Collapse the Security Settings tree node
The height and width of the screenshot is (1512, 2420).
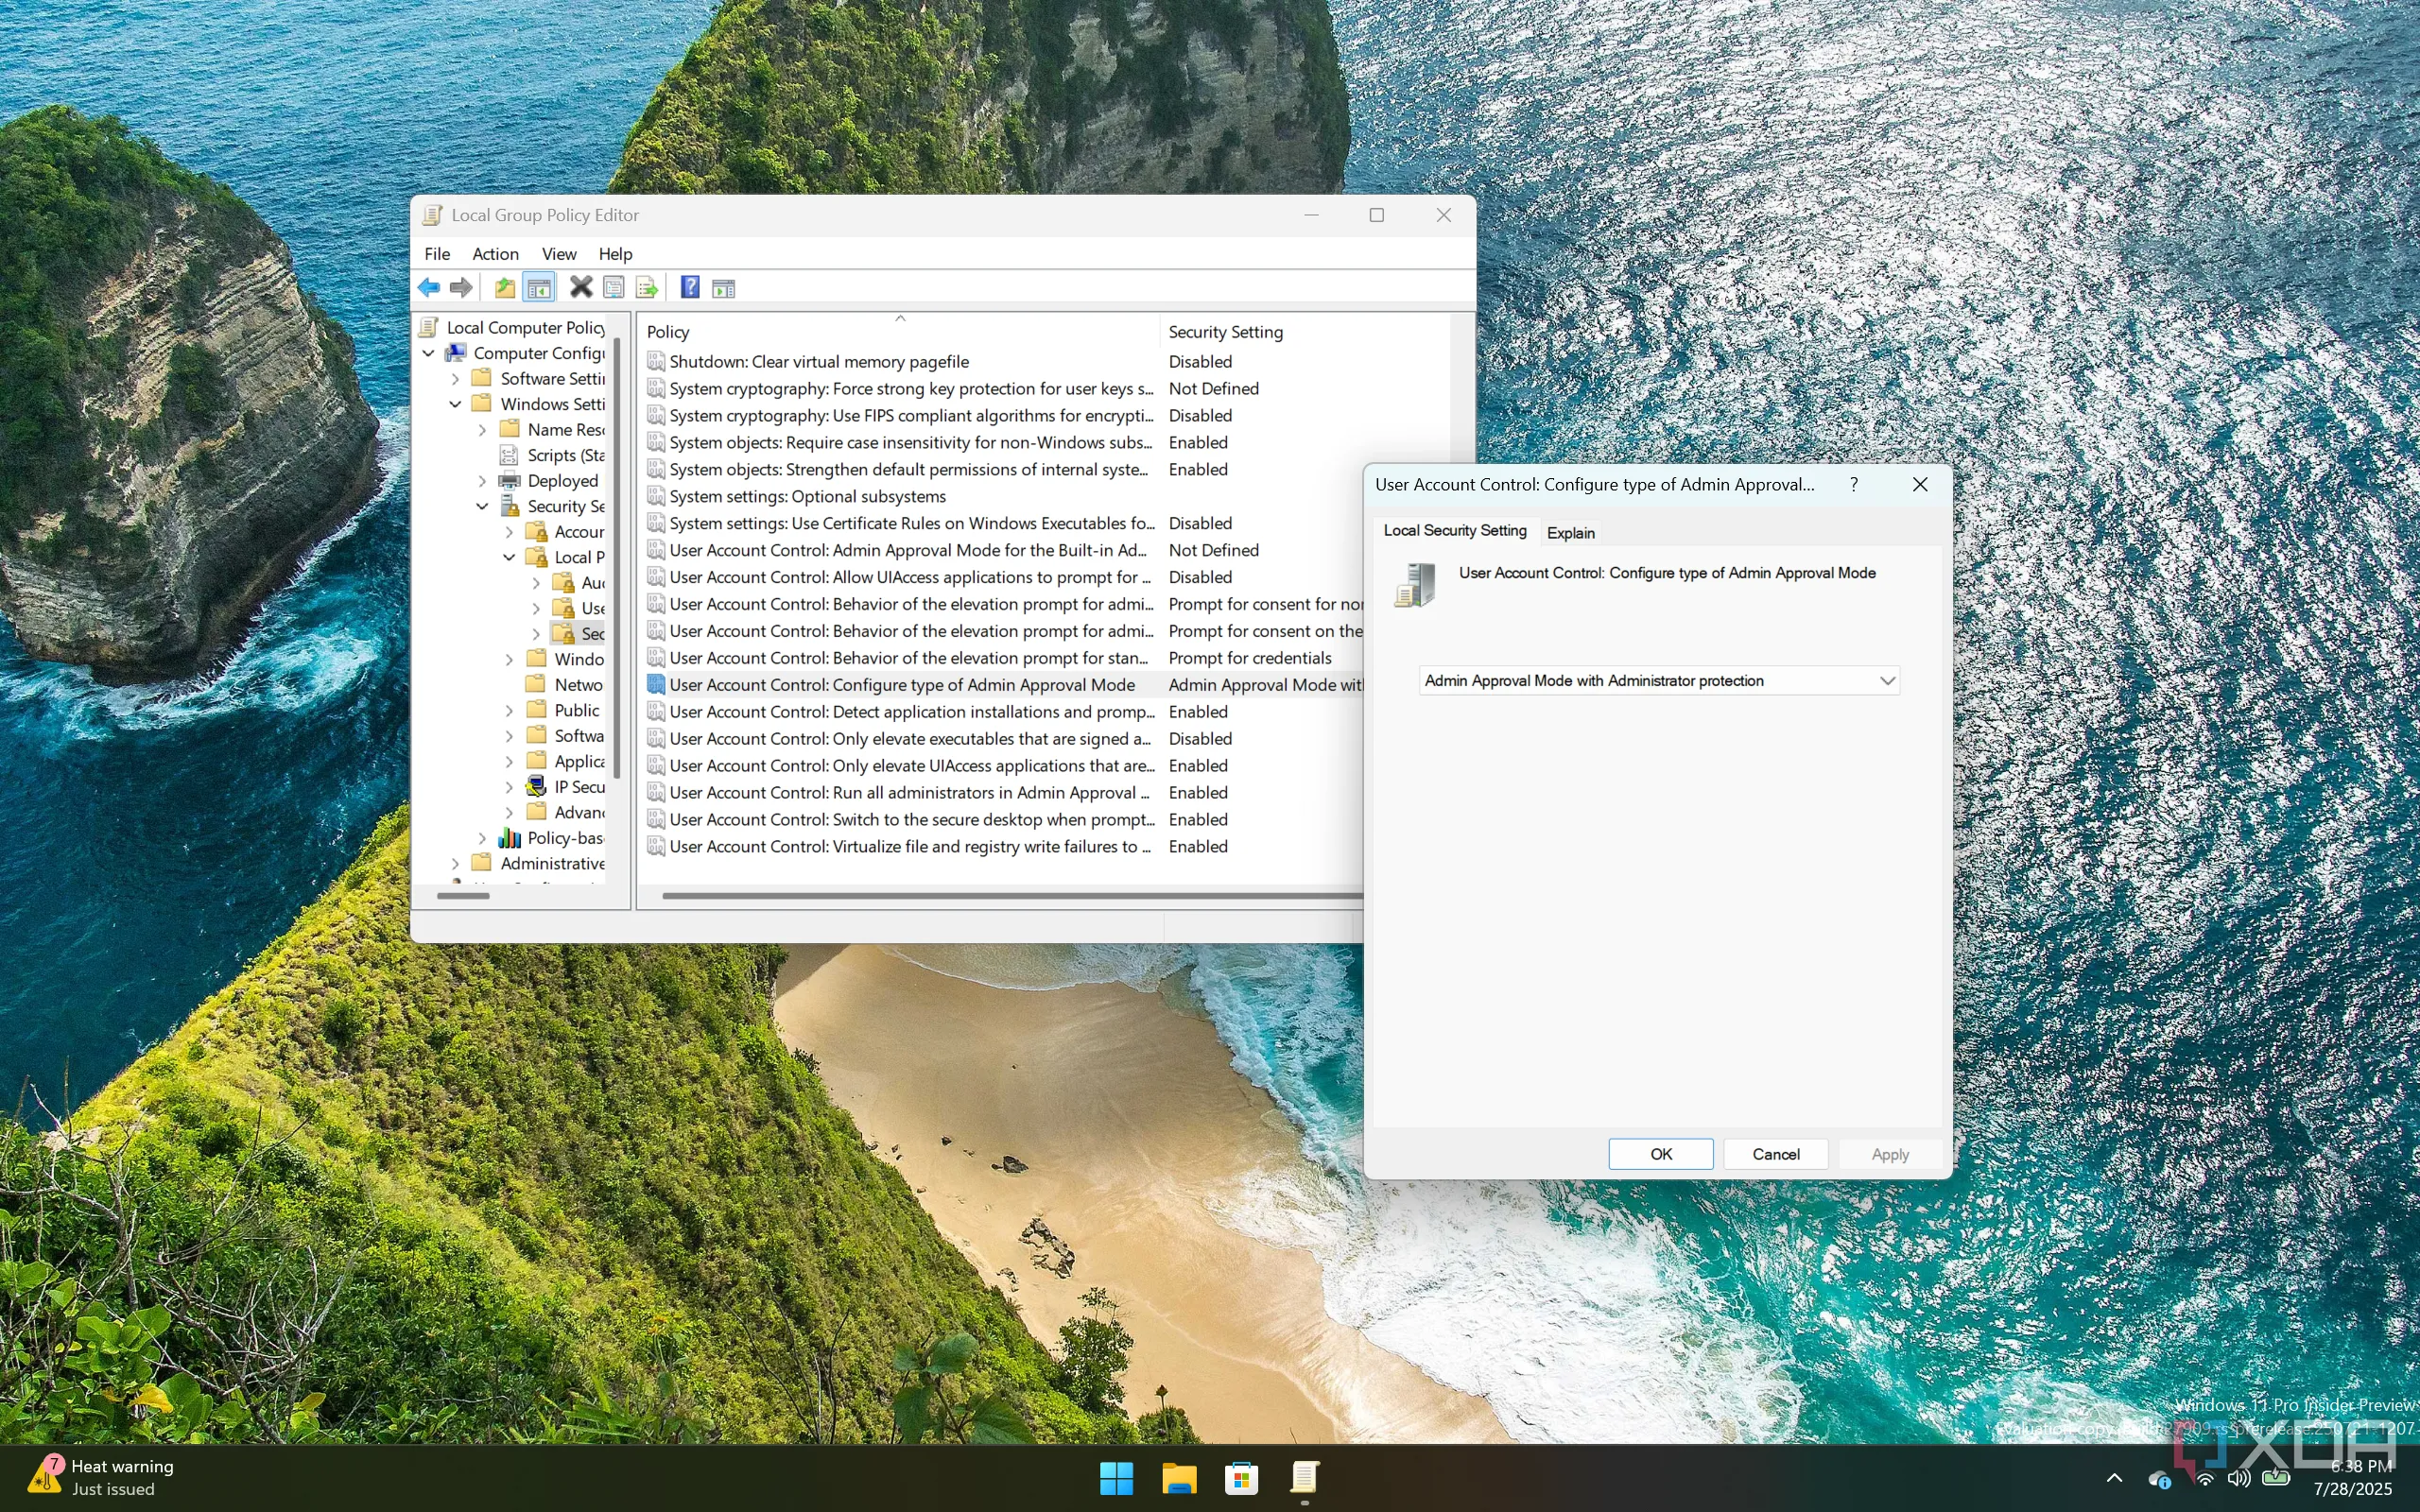[482, 506]
